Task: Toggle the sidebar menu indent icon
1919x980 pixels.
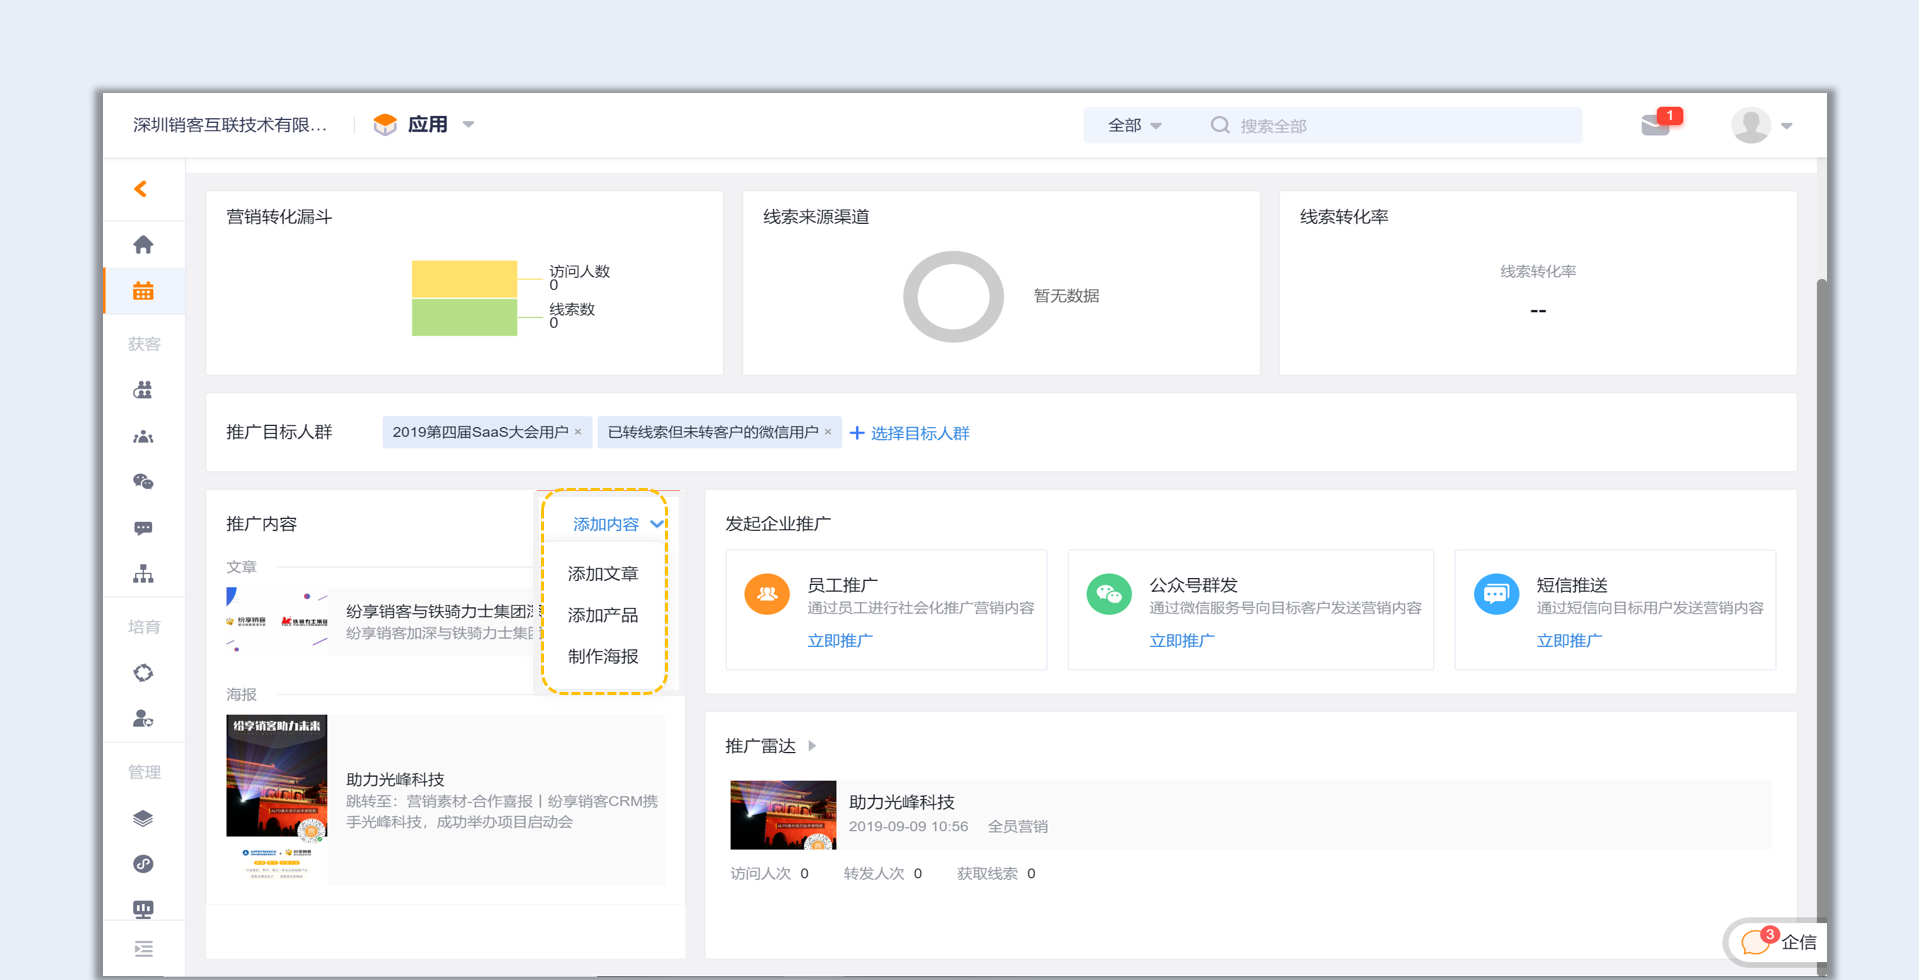Action: pyautogui.click(x=143, y=949)
